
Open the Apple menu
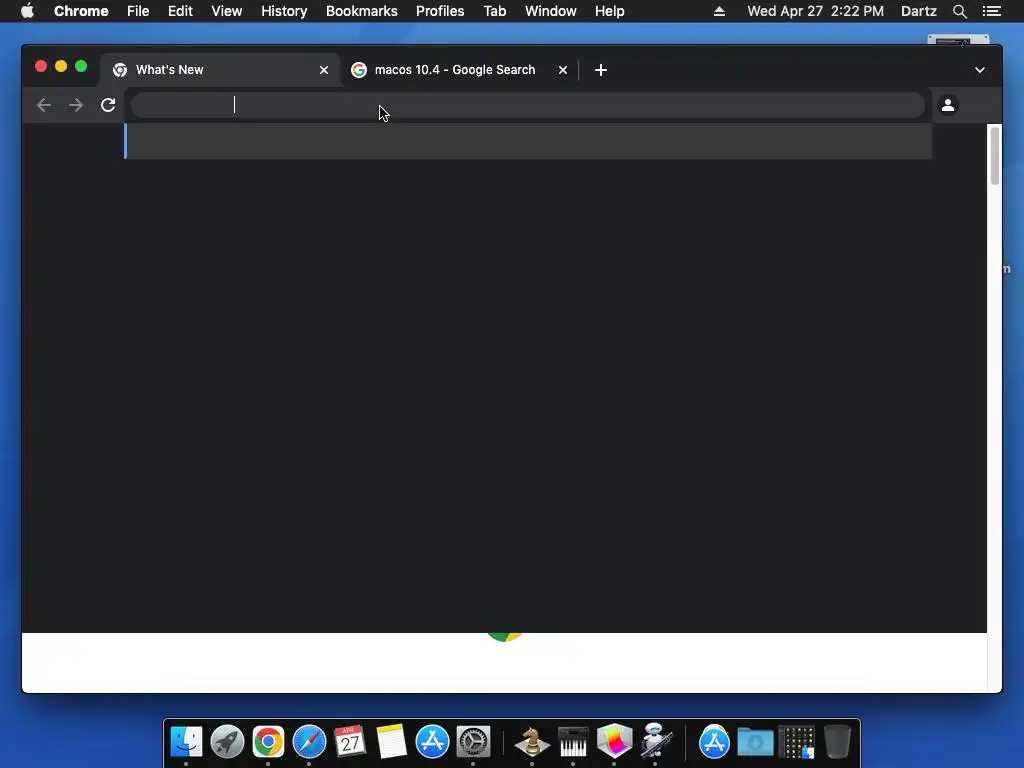click(27, 11)
